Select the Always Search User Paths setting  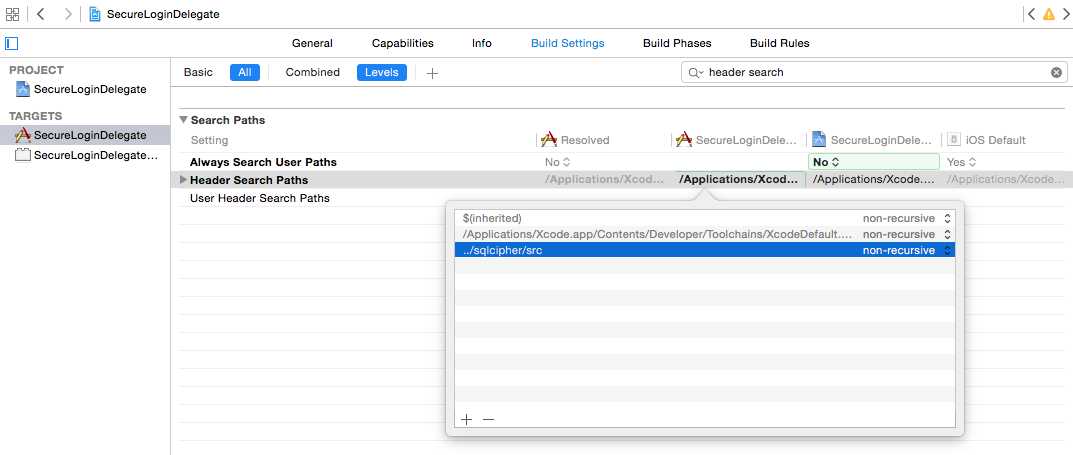pos(263,162)
